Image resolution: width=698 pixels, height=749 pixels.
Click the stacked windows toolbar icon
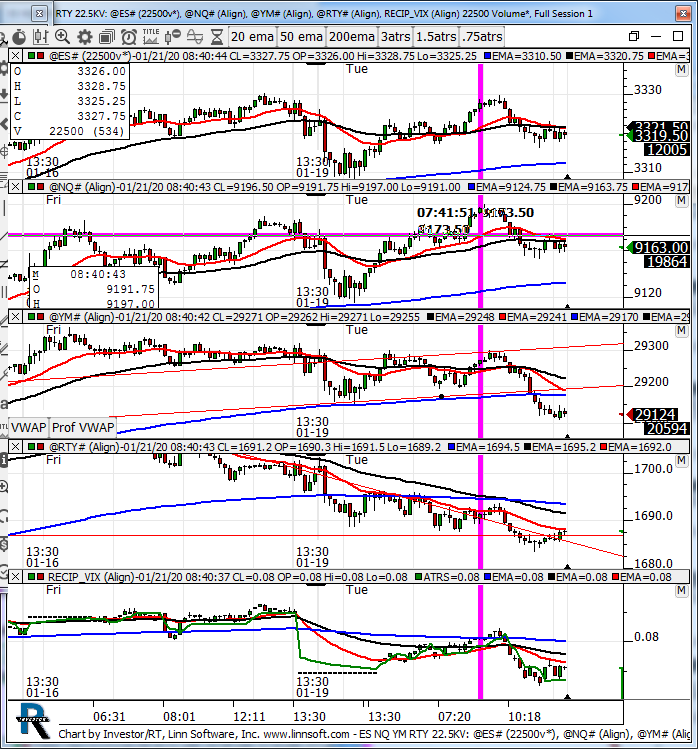pyautogui.click(x=107, y=37)
